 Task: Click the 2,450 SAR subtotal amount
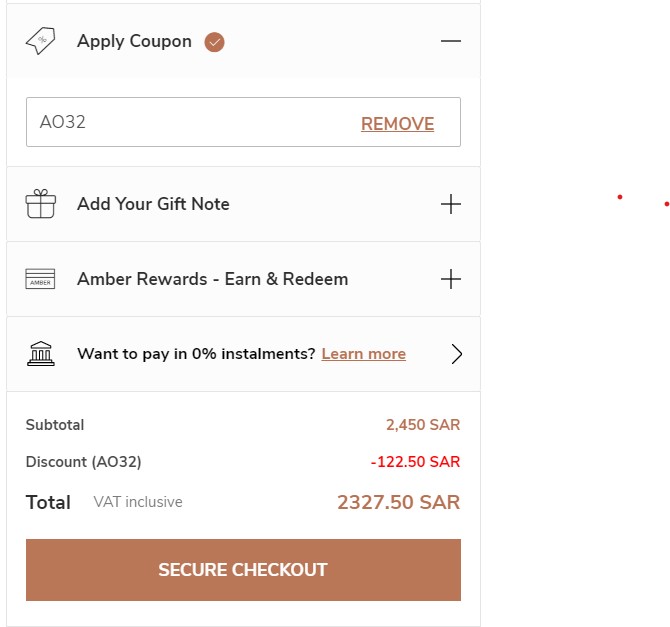tap(423, 425)
